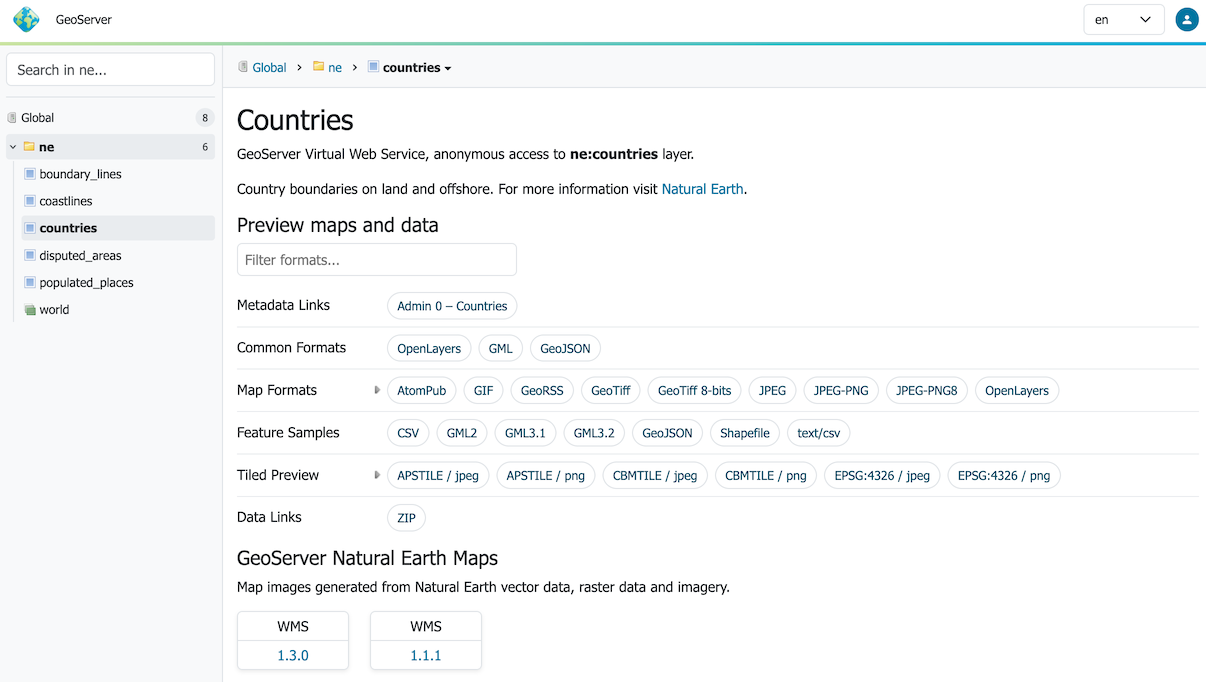Image resolution: width=1206 pixels, height=682 pixels.
Task: Click the GeoTiff 8-bits map format
Action: click(694, 391)
